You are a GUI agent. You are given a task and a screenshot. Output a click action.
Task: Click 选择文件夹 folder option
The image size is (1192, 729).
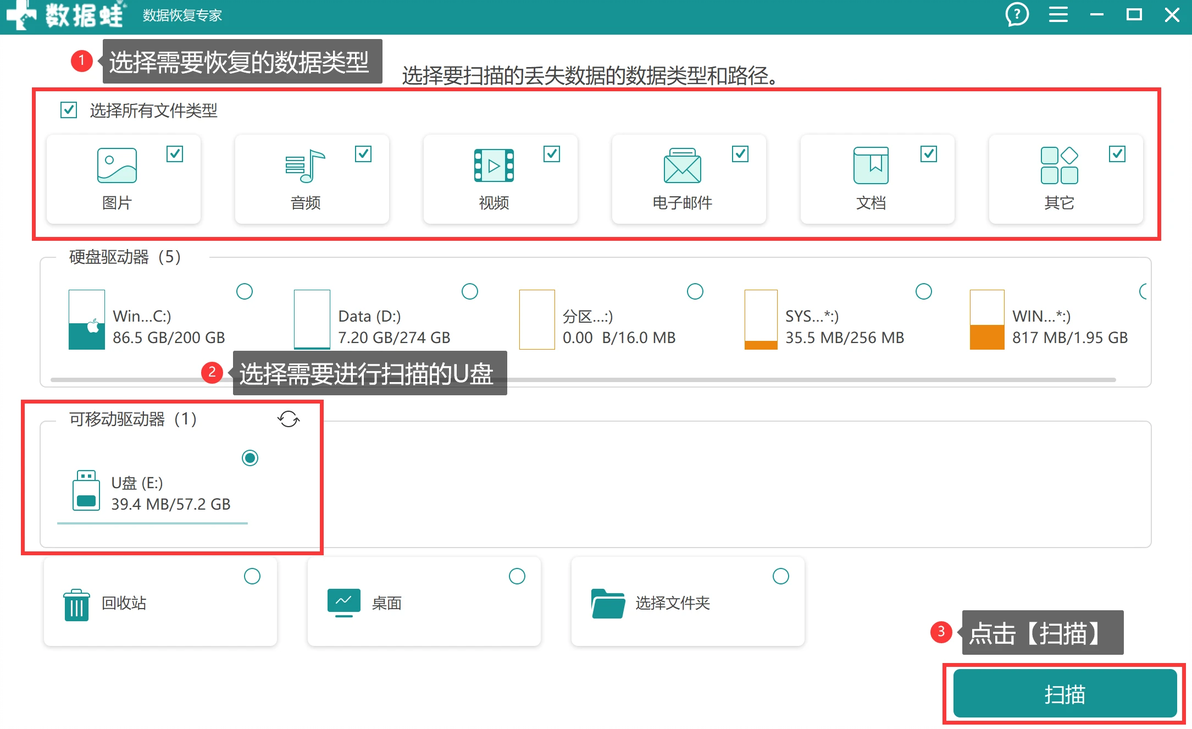688,601
